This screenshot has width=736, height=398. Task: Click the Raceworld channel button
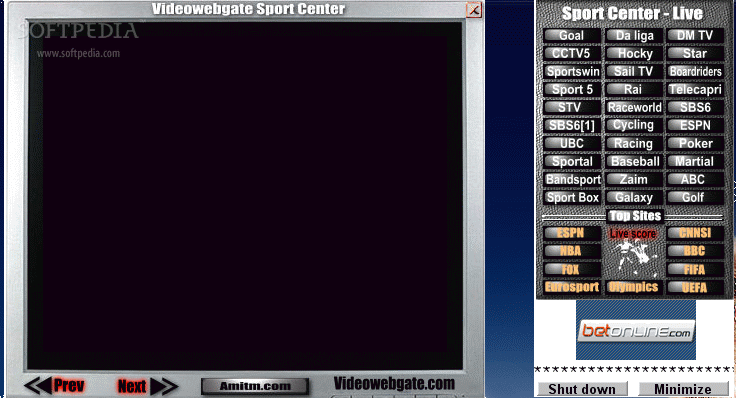[x=634, y=107]
